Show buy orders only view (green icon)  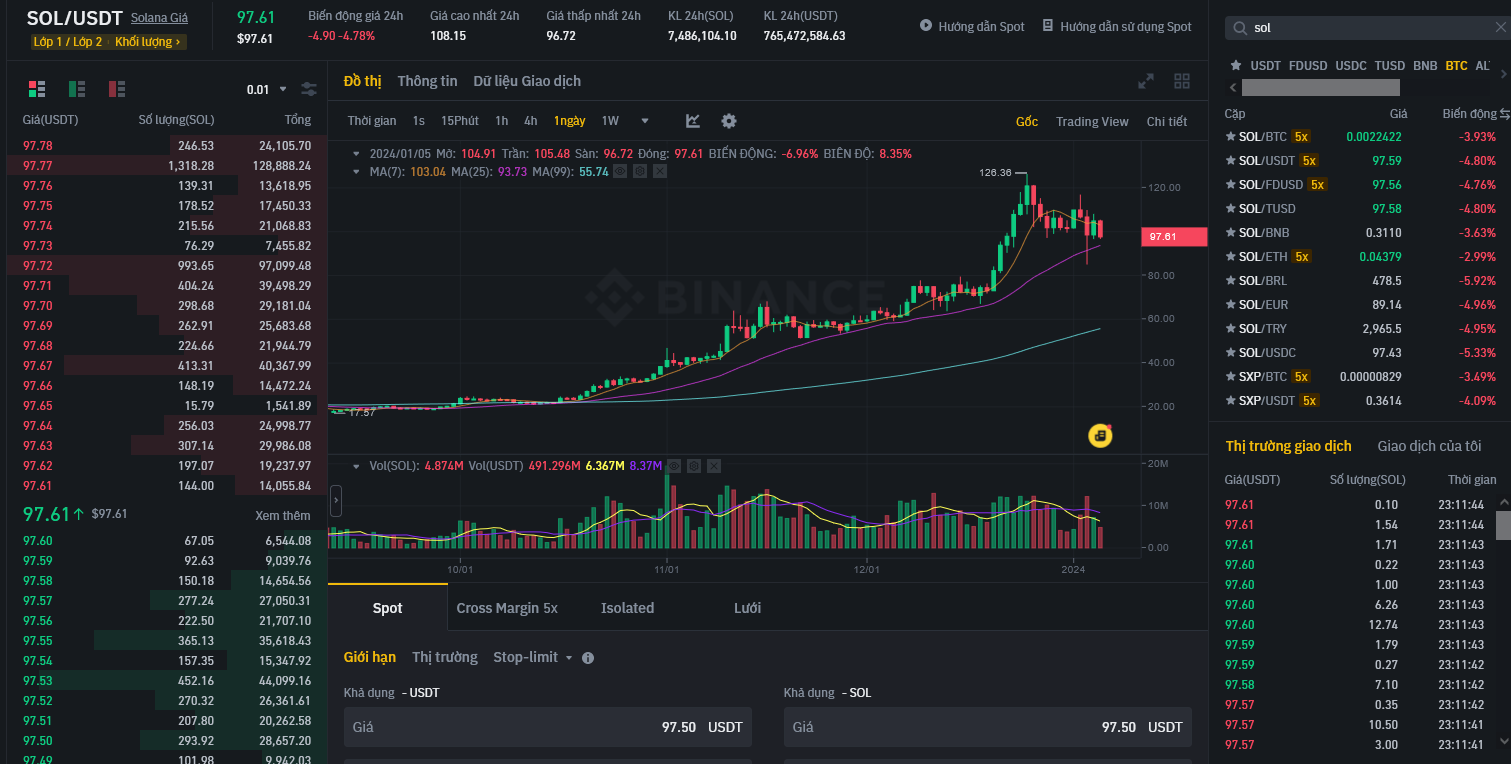pos(77,89)
